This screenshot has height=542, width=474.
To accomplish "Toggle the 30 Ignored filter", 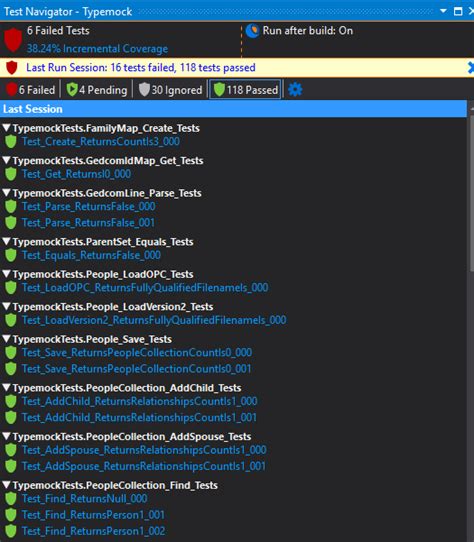I will [170, 90].
